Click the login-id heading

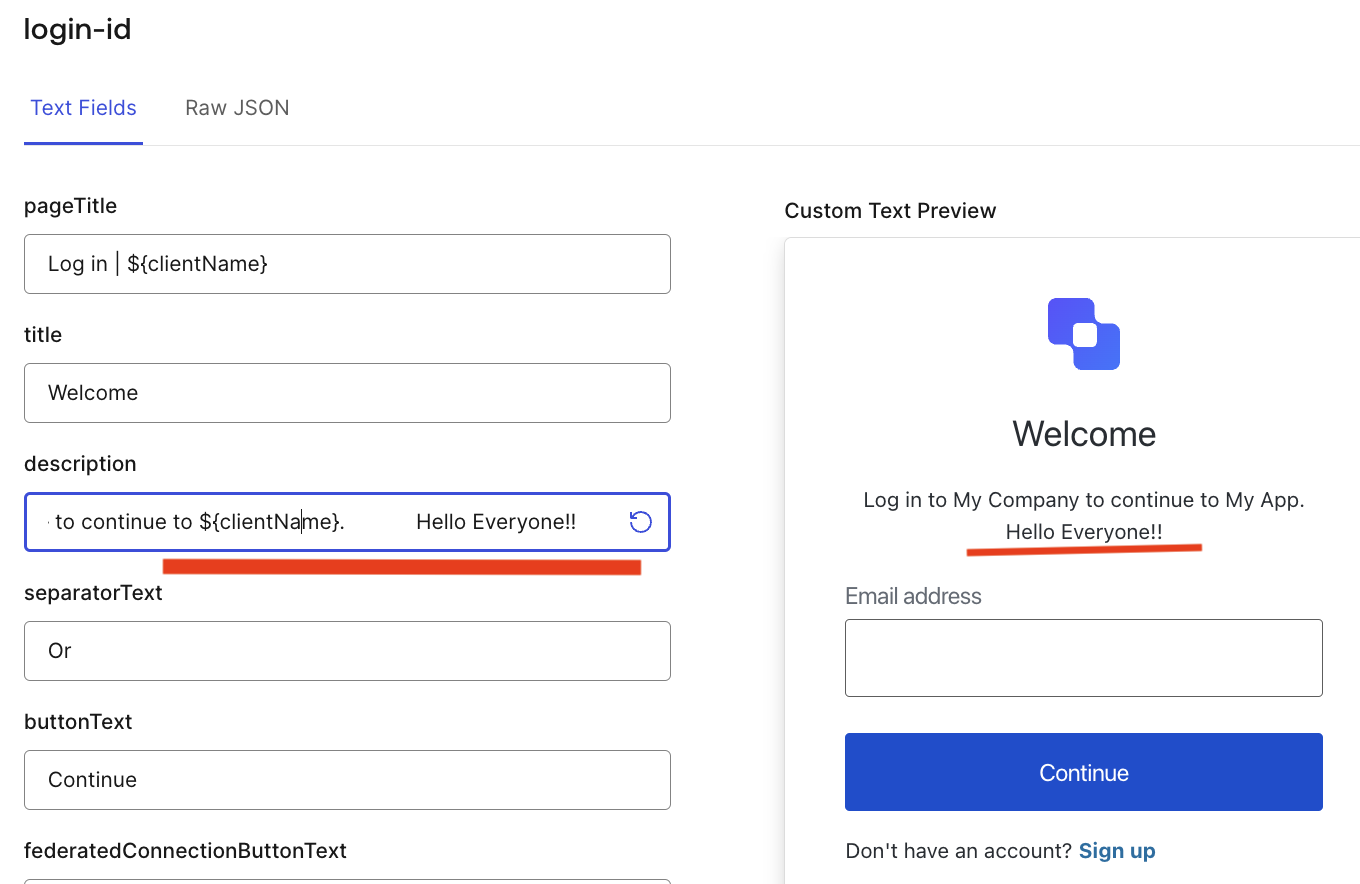78,29
